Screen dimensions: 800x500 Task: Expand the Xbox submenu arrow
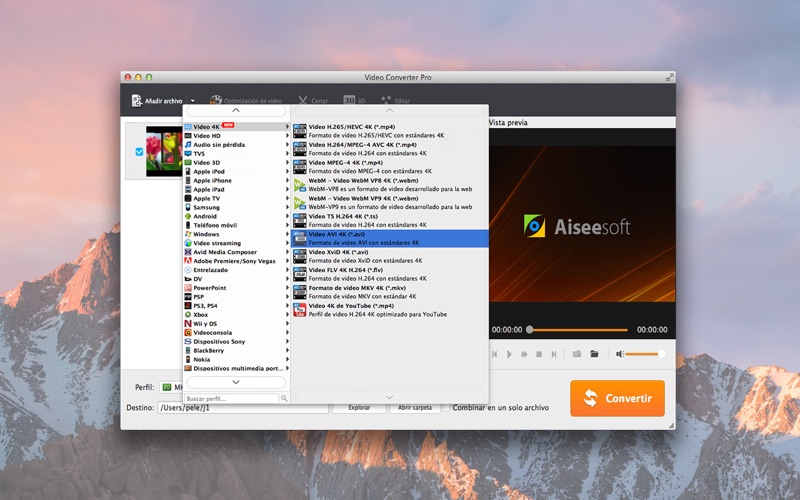[287, 315]
